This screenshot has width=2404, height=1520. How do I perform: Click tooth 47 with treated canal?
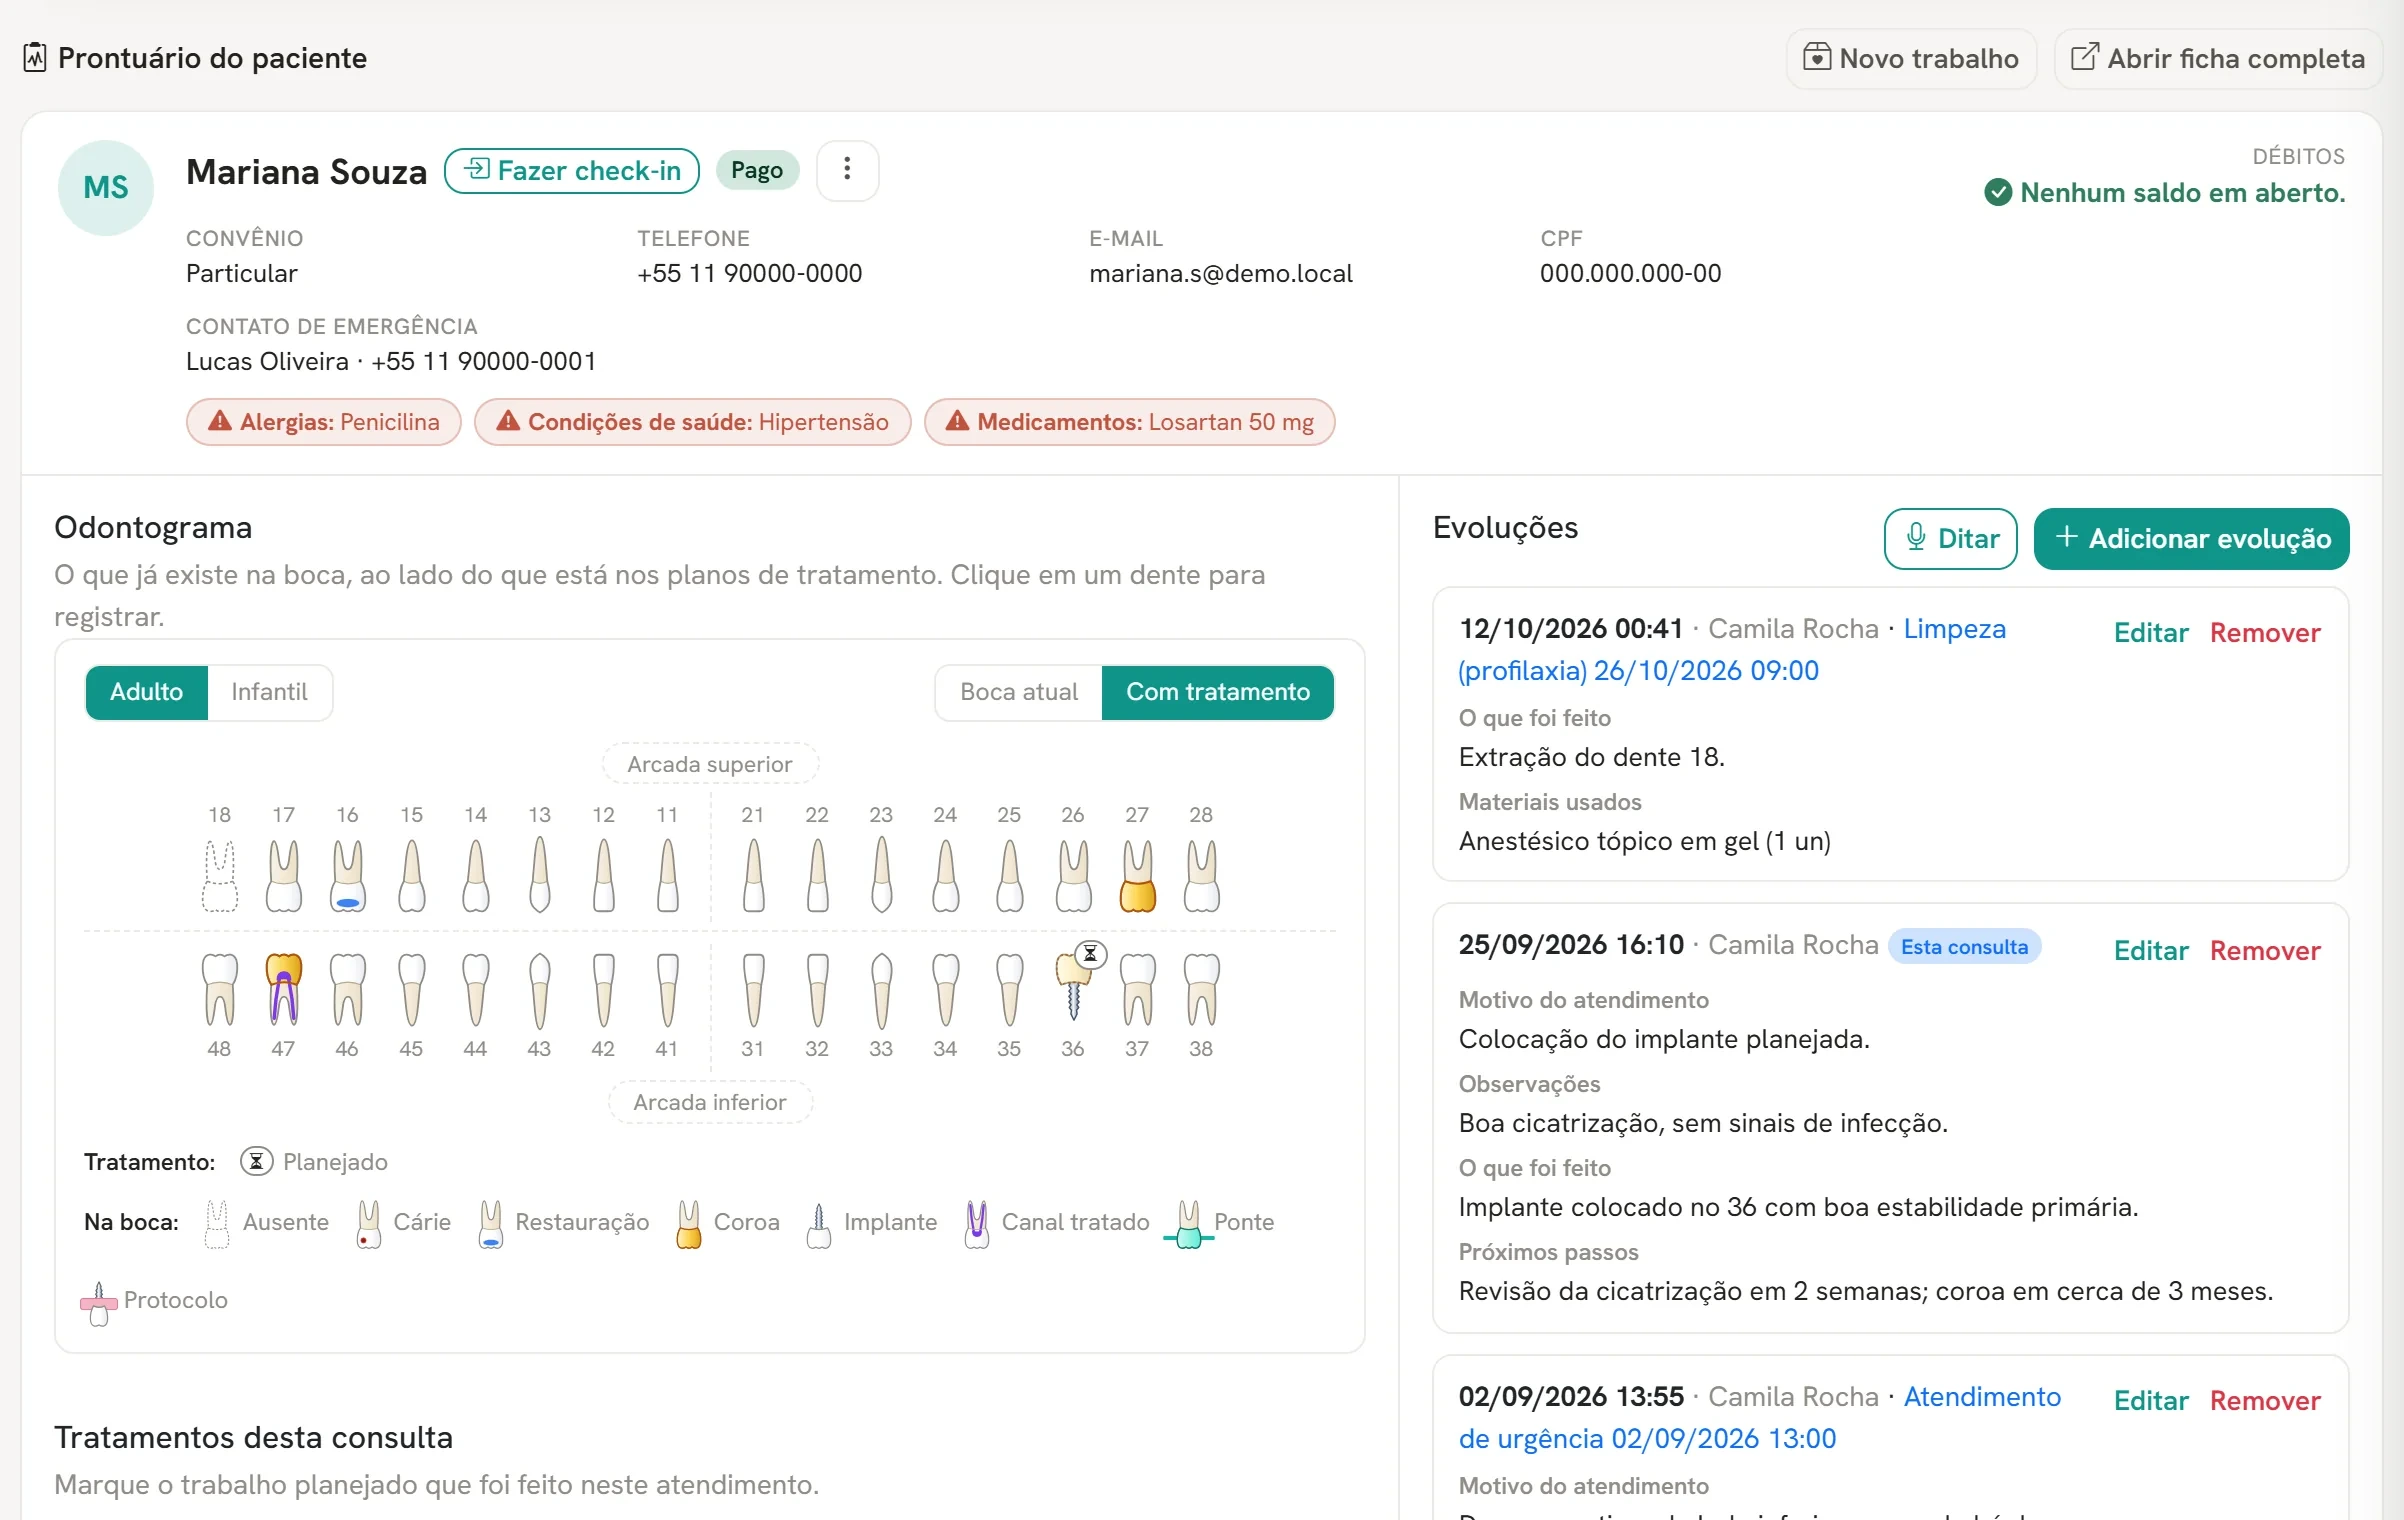(x=284, y=989)
